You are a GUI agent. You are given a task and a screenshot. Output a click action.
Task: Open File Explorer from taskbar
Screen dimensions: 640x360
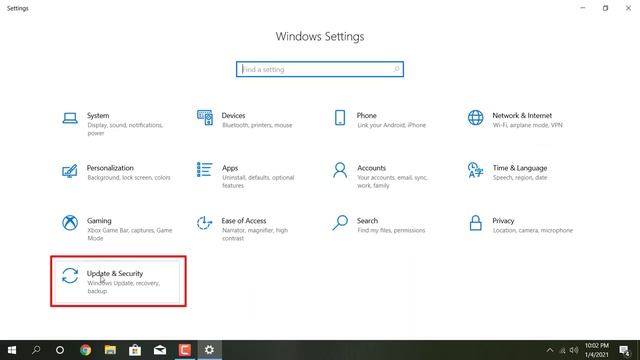[110, 350]
